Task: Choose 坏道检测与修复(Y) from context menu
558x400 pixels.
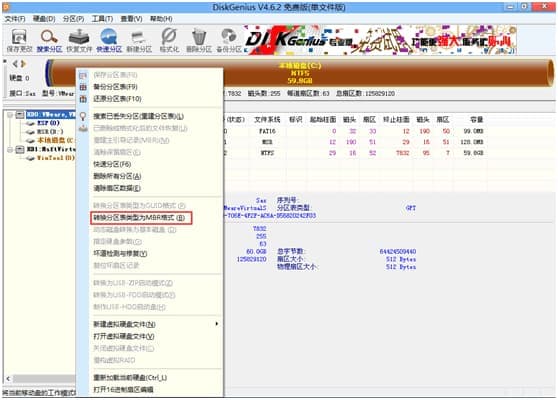Action: (120, 254)
